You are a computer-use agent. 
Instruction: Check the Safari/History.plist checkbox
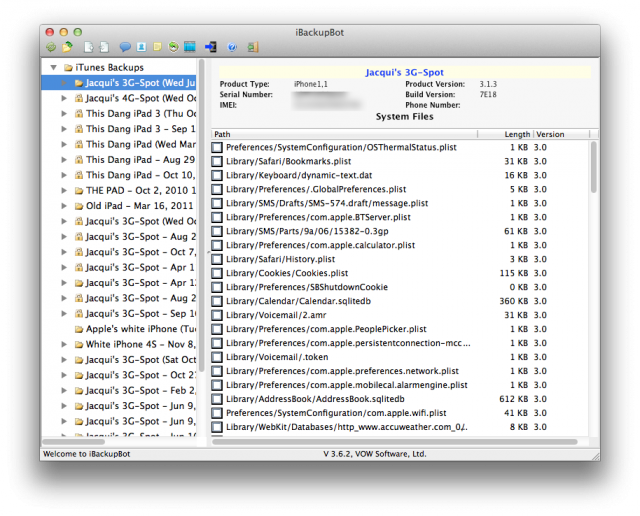click(217, 259)
